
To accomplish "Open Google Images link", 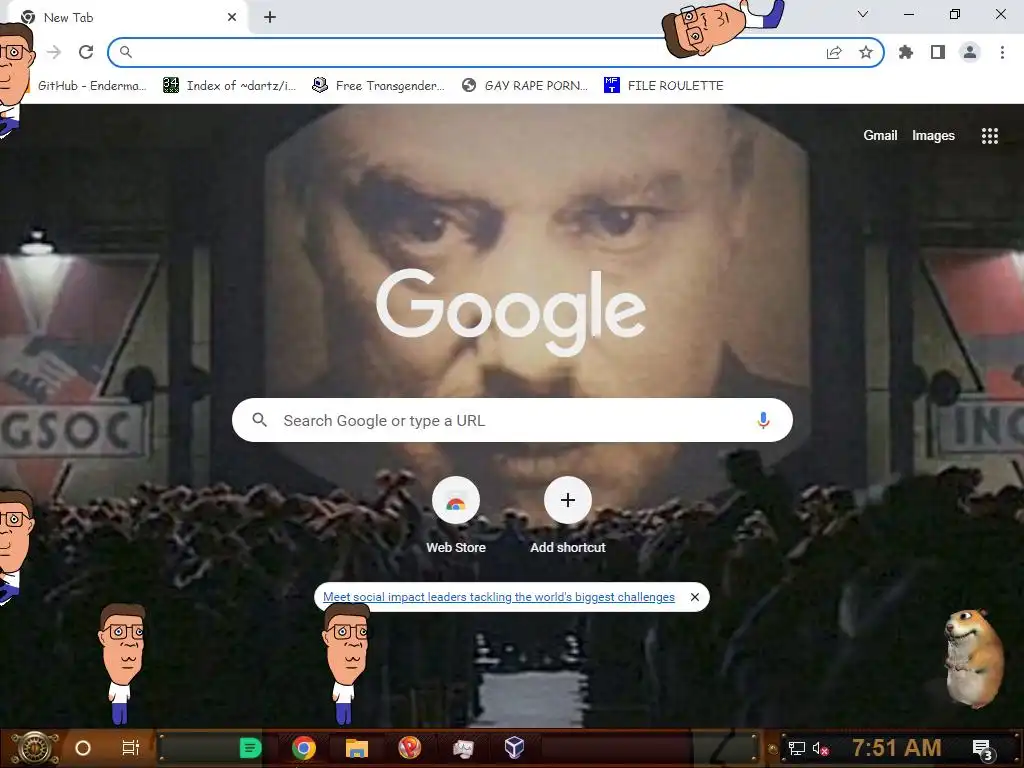I will 933,135.
